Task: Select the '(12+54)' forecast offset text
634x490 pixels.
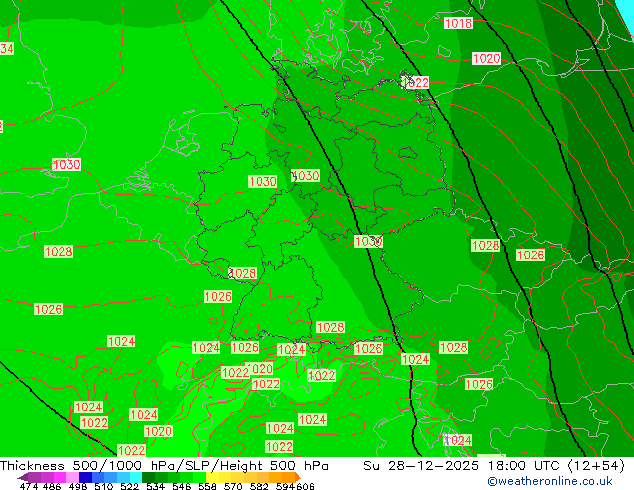Action: click(x=596, y=466)
